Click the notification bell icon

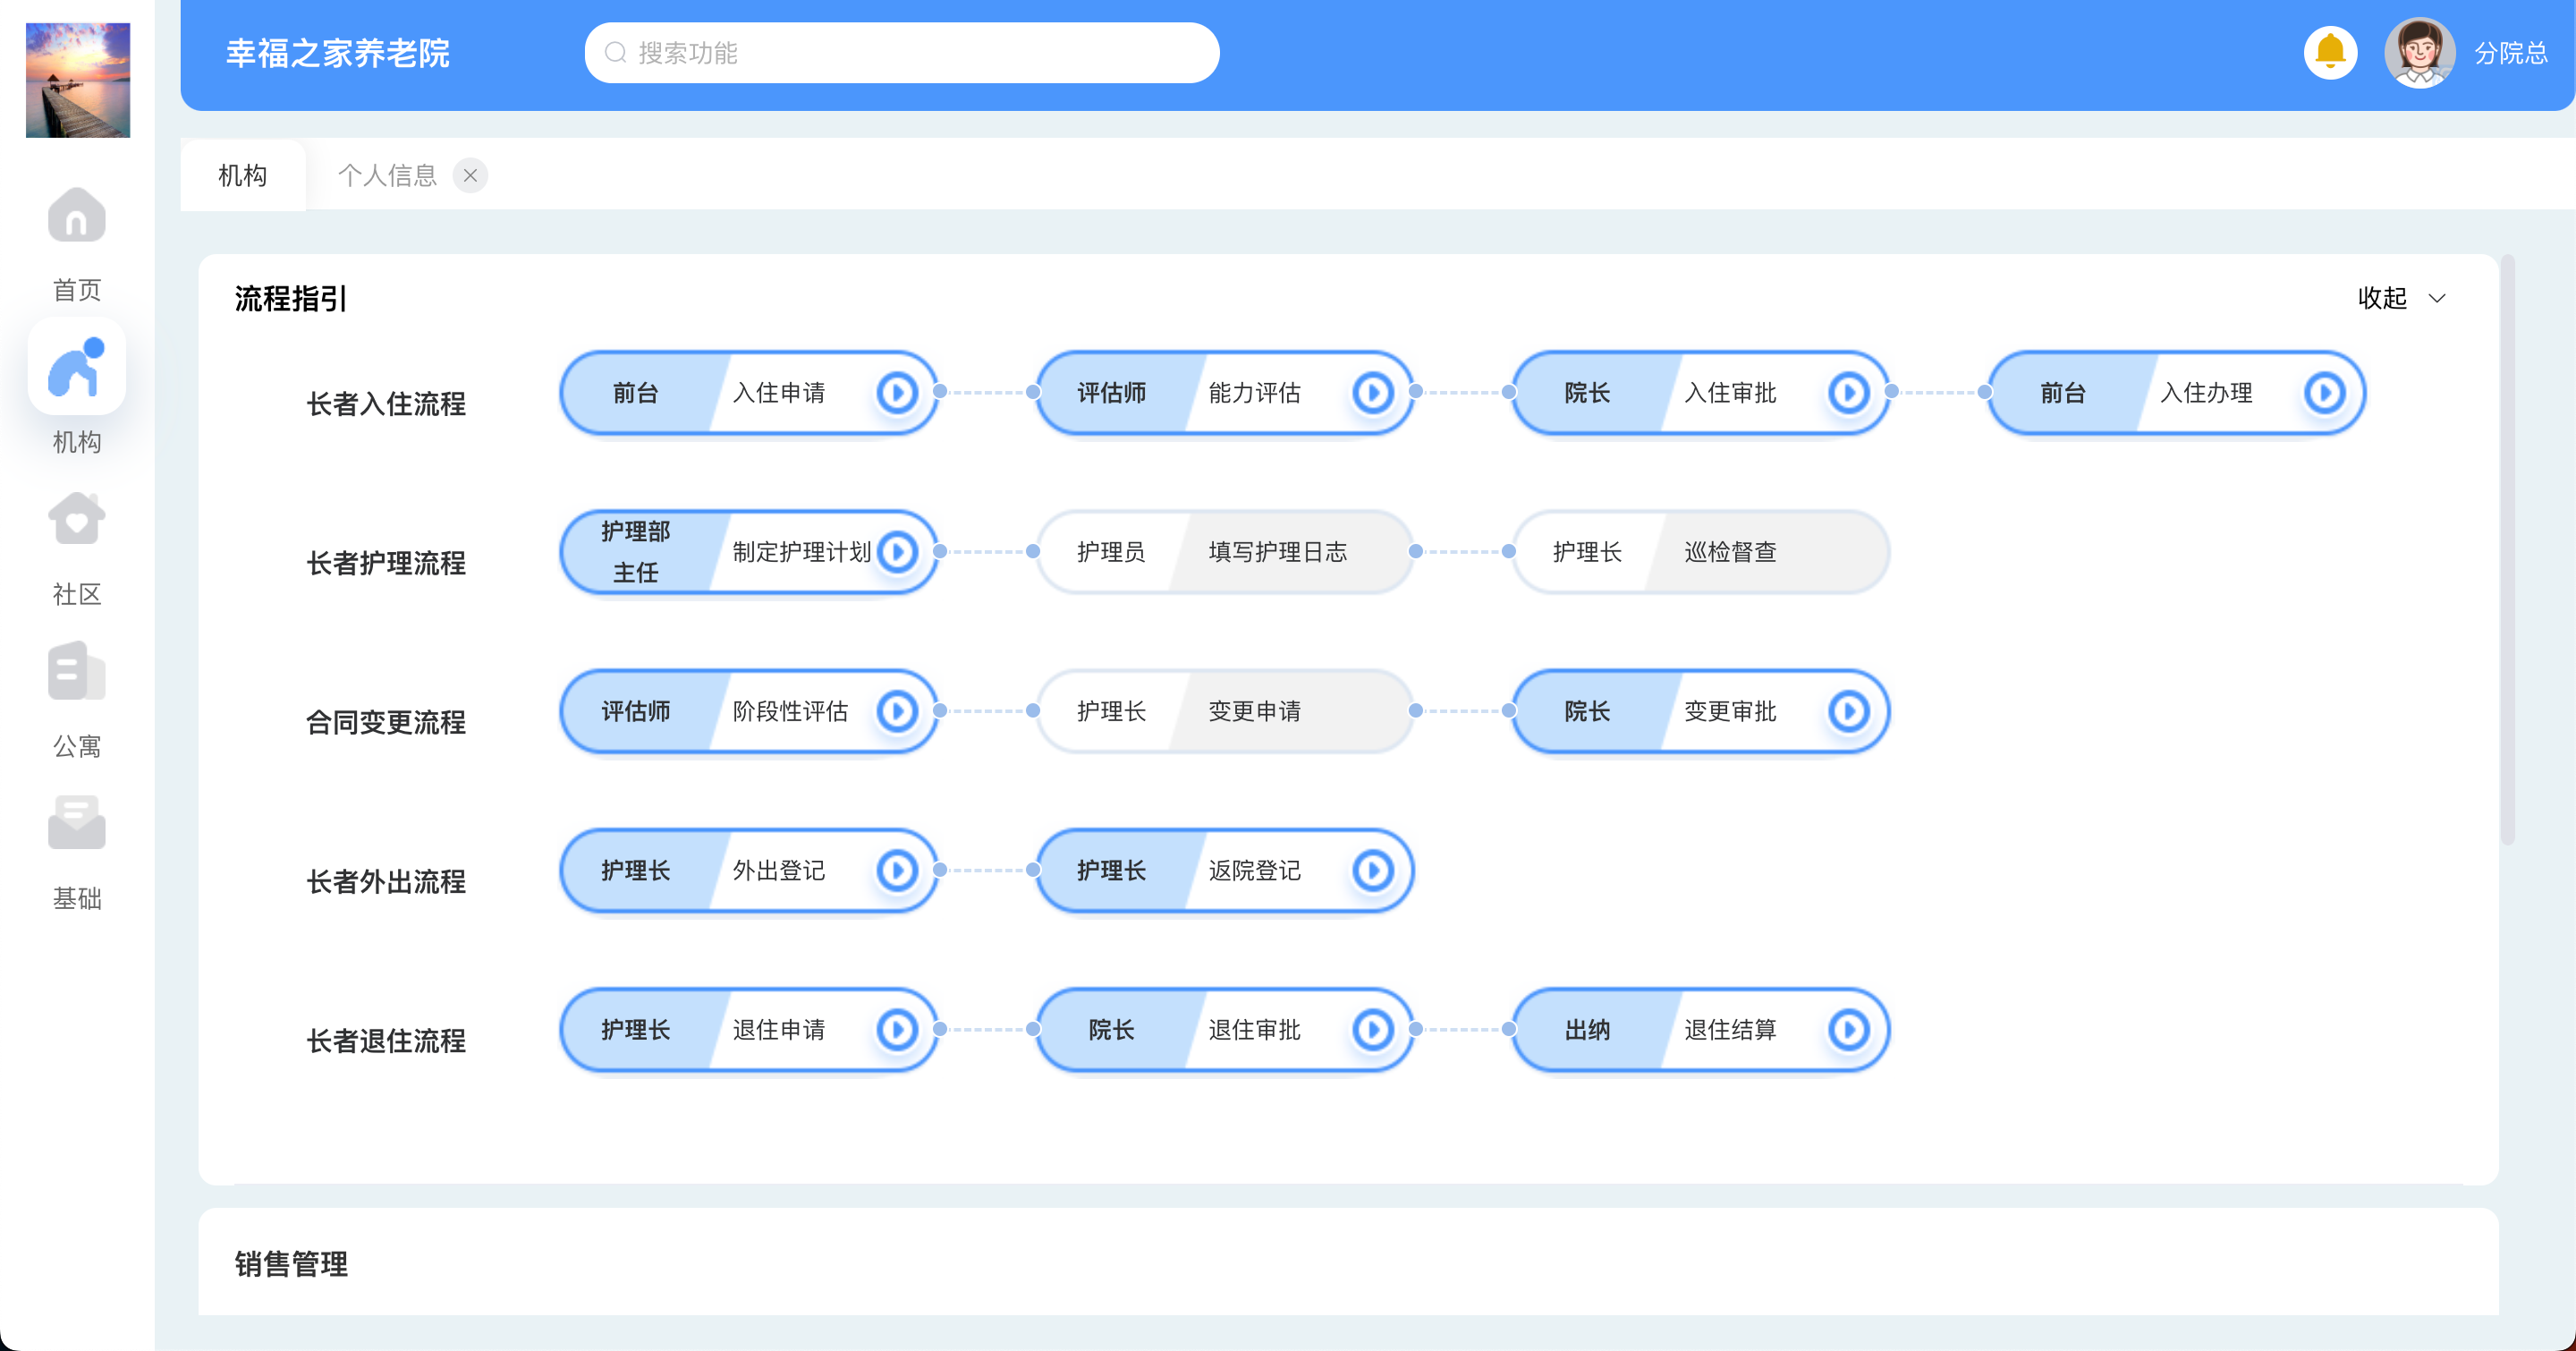click(2330, 52)
